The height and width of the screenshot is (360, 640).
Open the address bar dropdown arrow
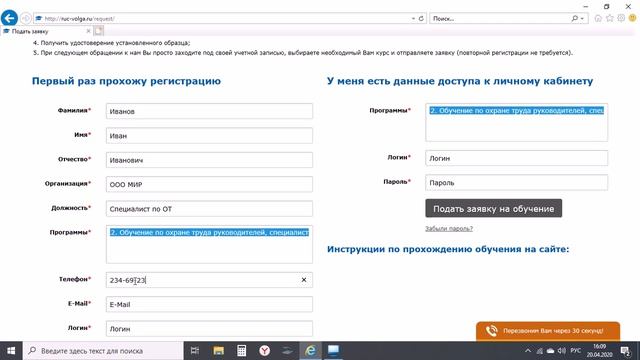click(413, 18)
